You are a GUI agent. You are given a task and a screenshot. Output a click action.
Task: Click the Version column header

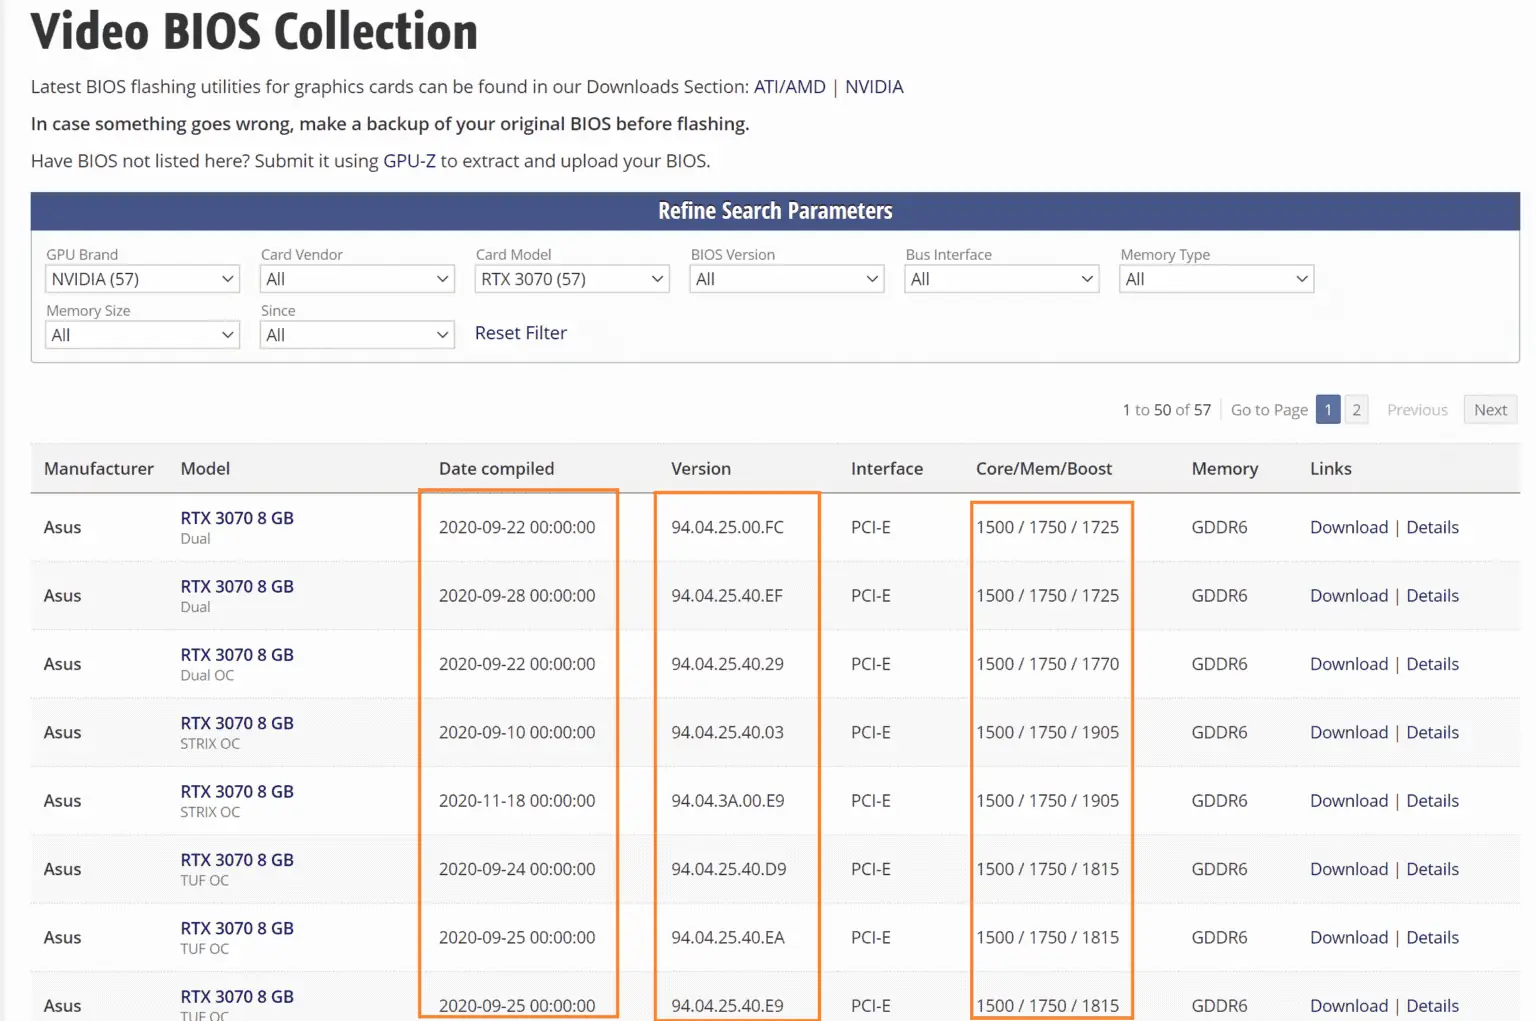click(701, 469)
